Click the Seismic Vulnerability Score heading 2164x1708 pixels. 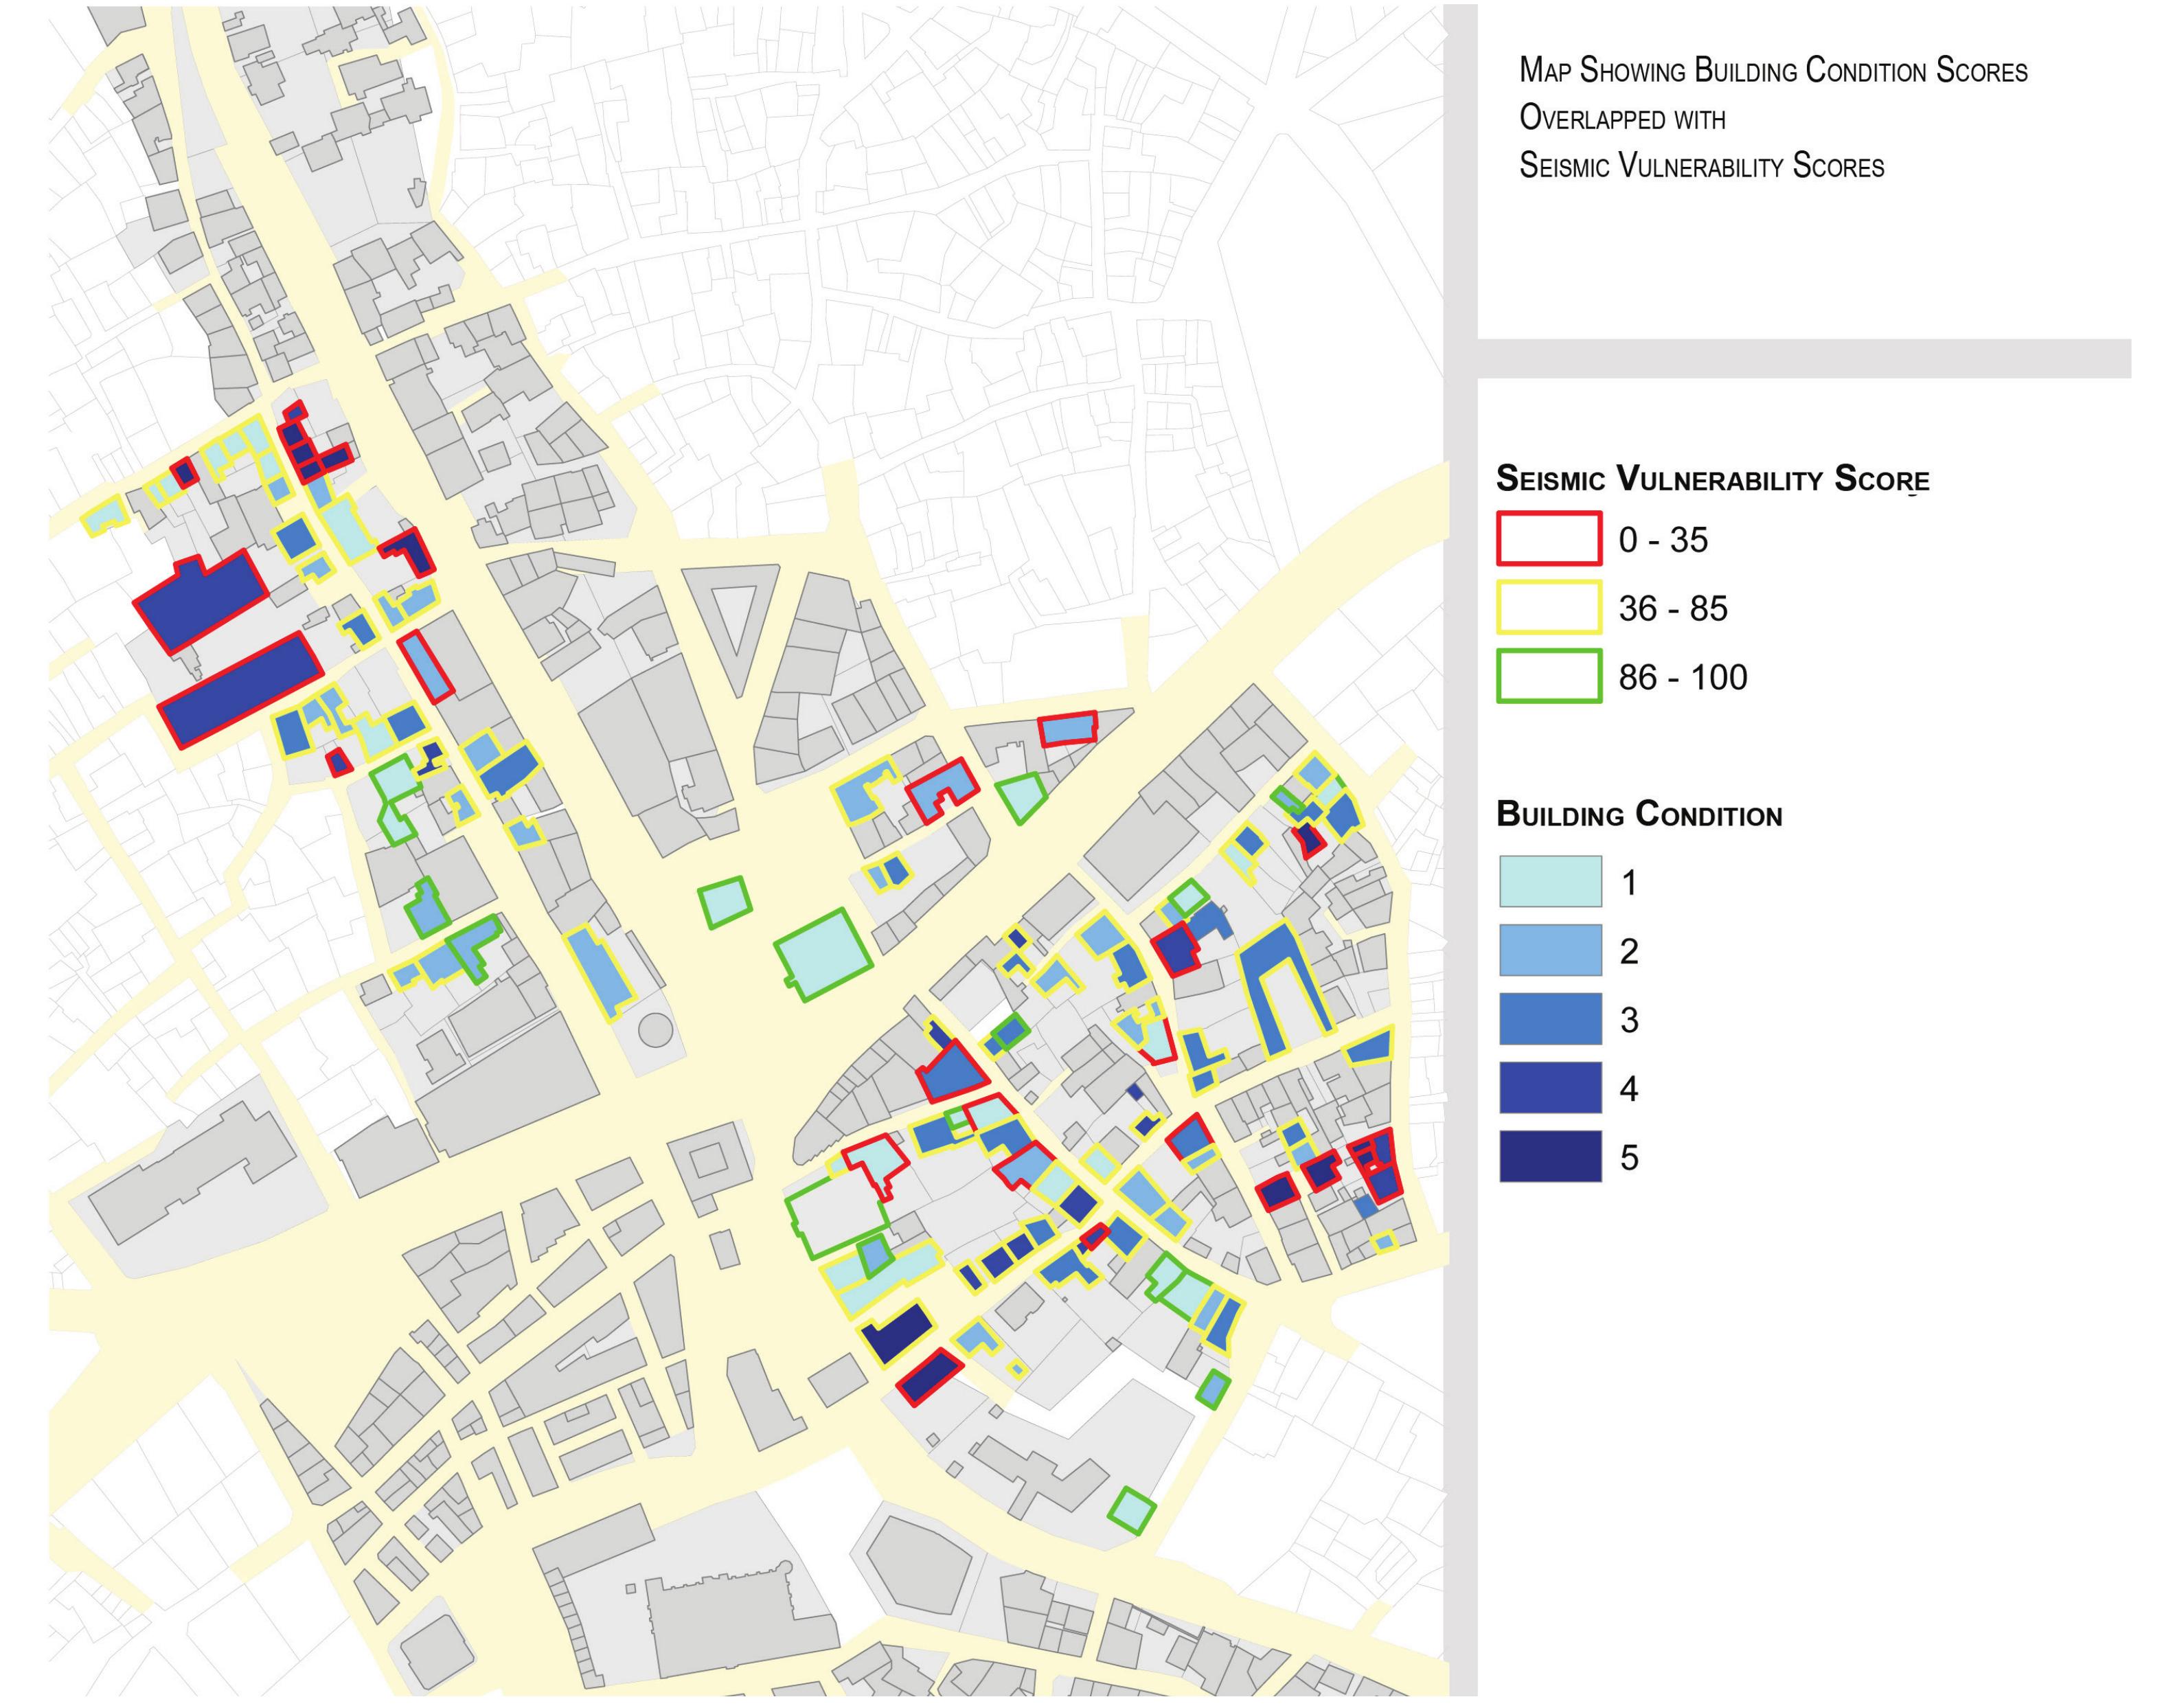(x=1712, y=479)
